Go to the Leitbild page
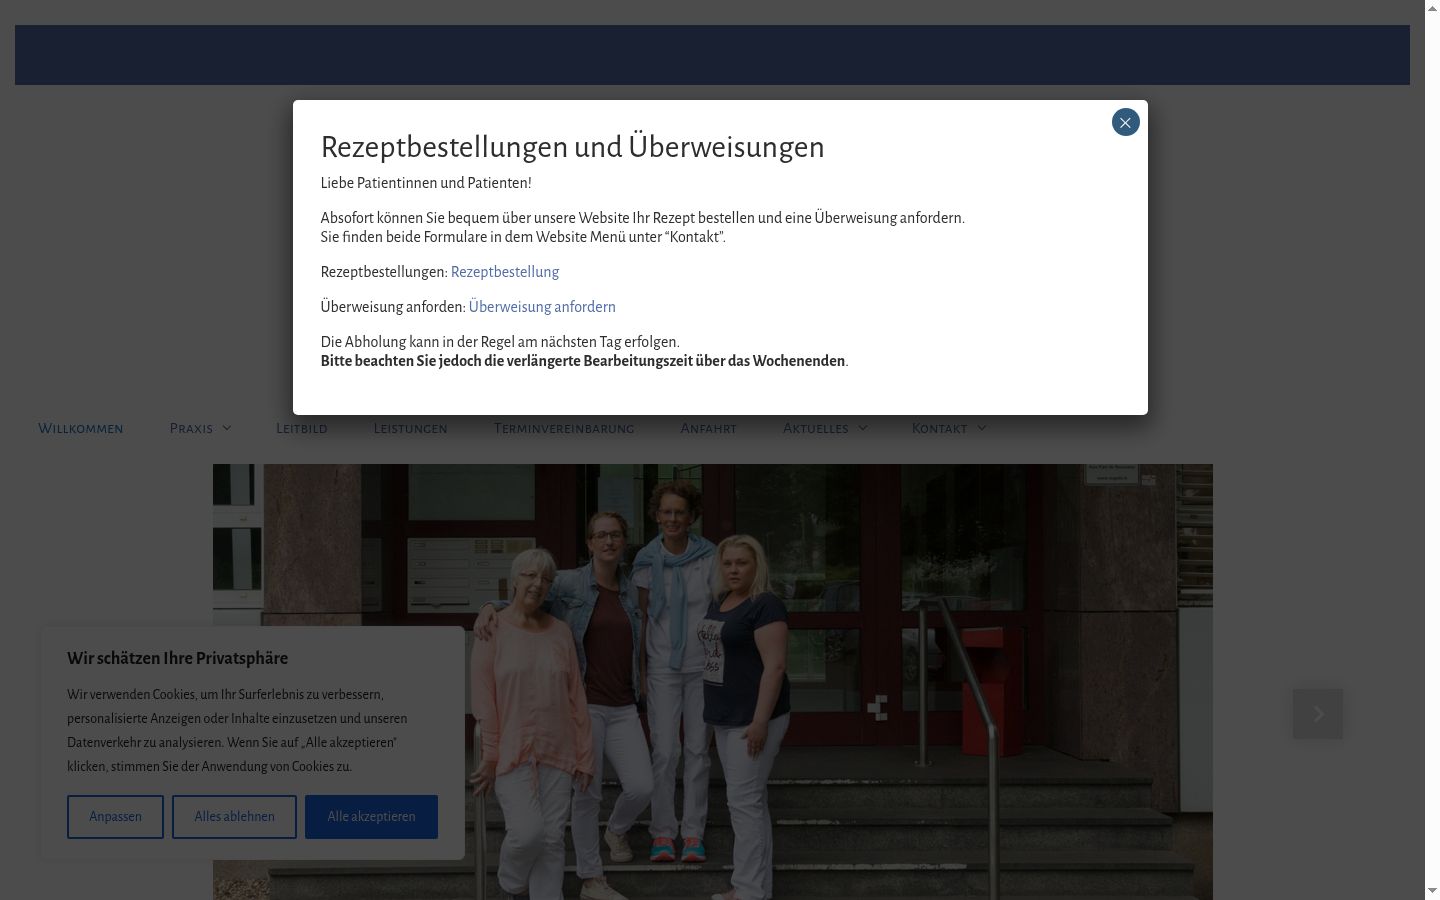Image resolution: width=1440 pixels, height=900 pixels. point(302,428)
